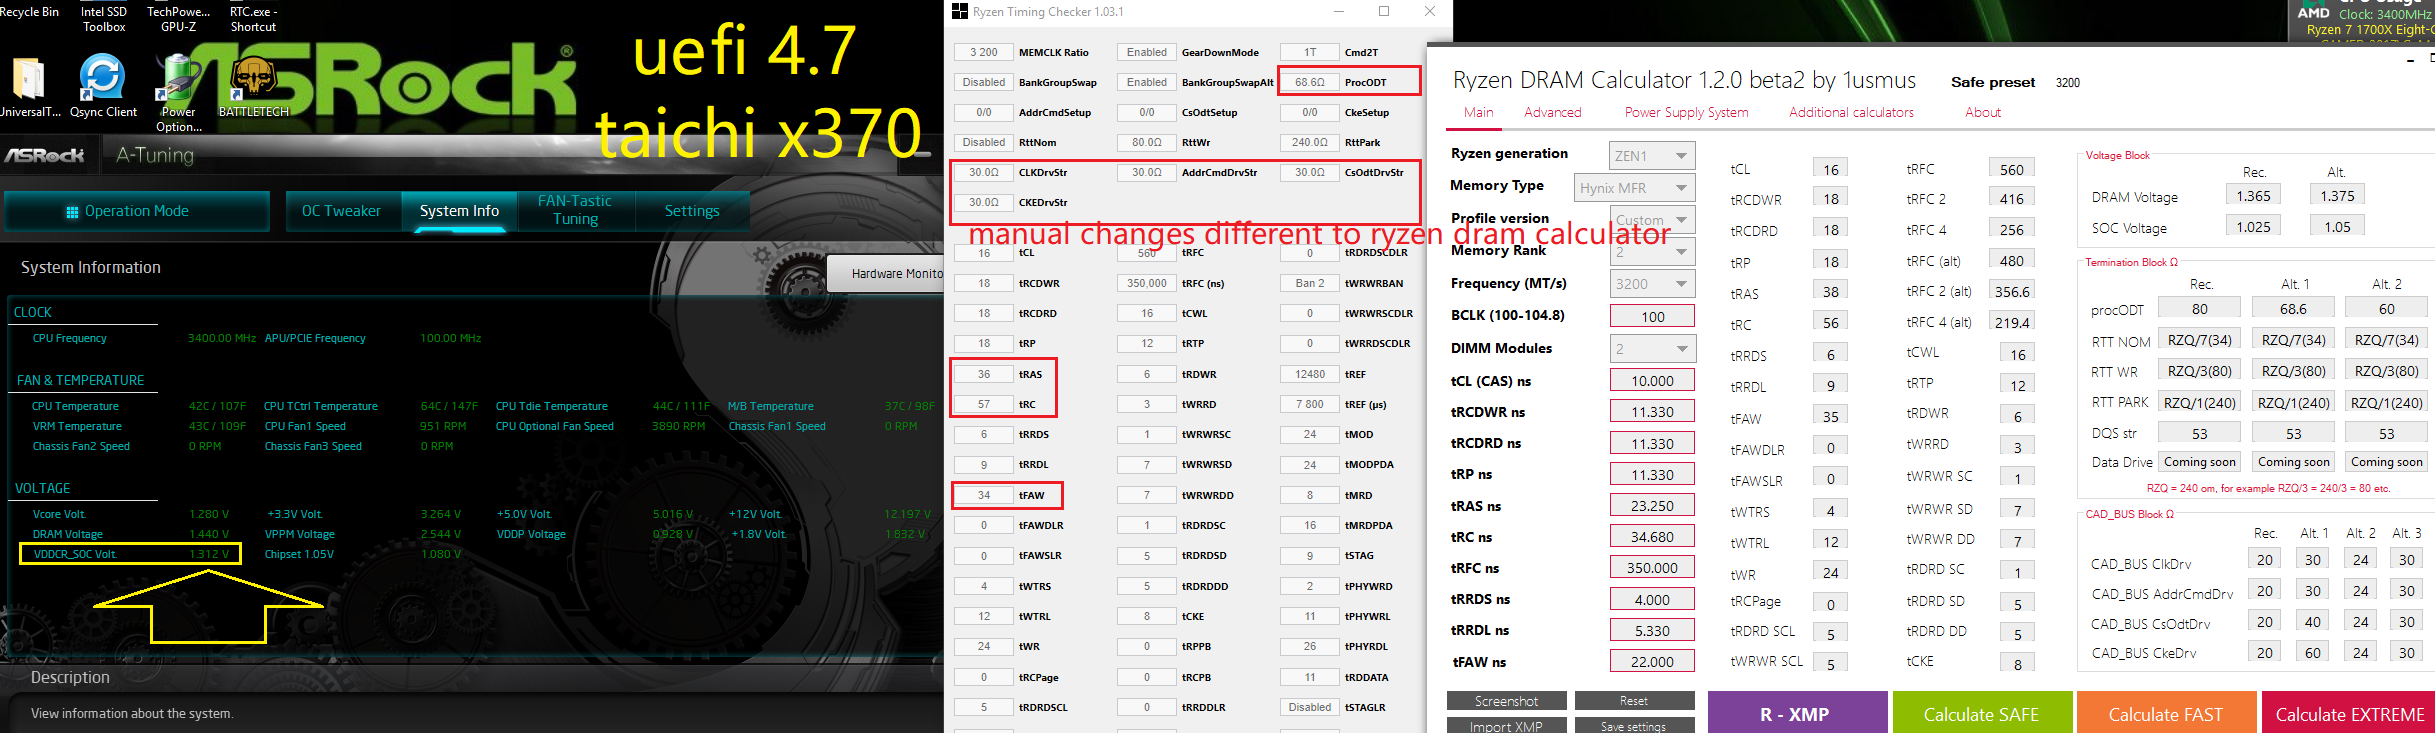This screenshot has width=2435, height=733.
Task: Expand the DIMM Modules dropdown
Action: coord(1652,348)
